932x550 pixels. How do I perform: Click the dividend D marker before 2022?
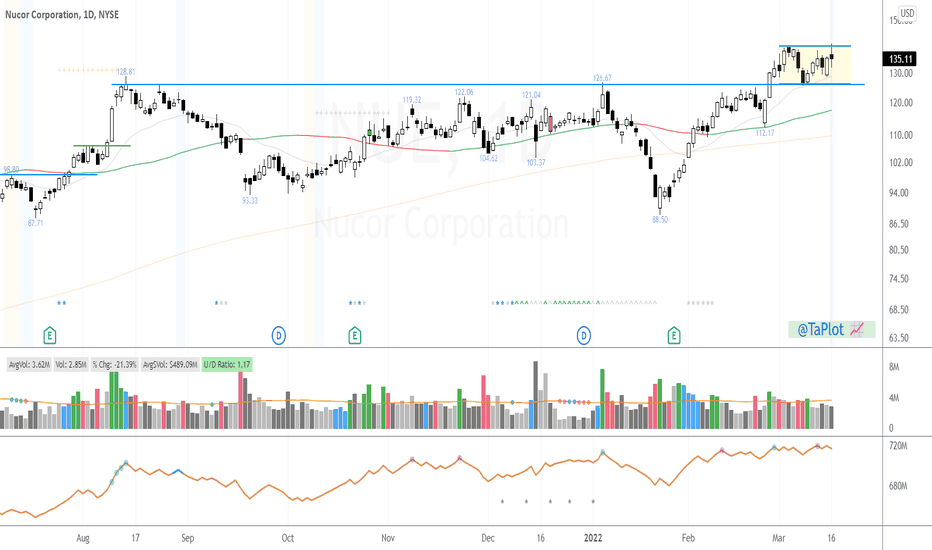tap(584, 336)
